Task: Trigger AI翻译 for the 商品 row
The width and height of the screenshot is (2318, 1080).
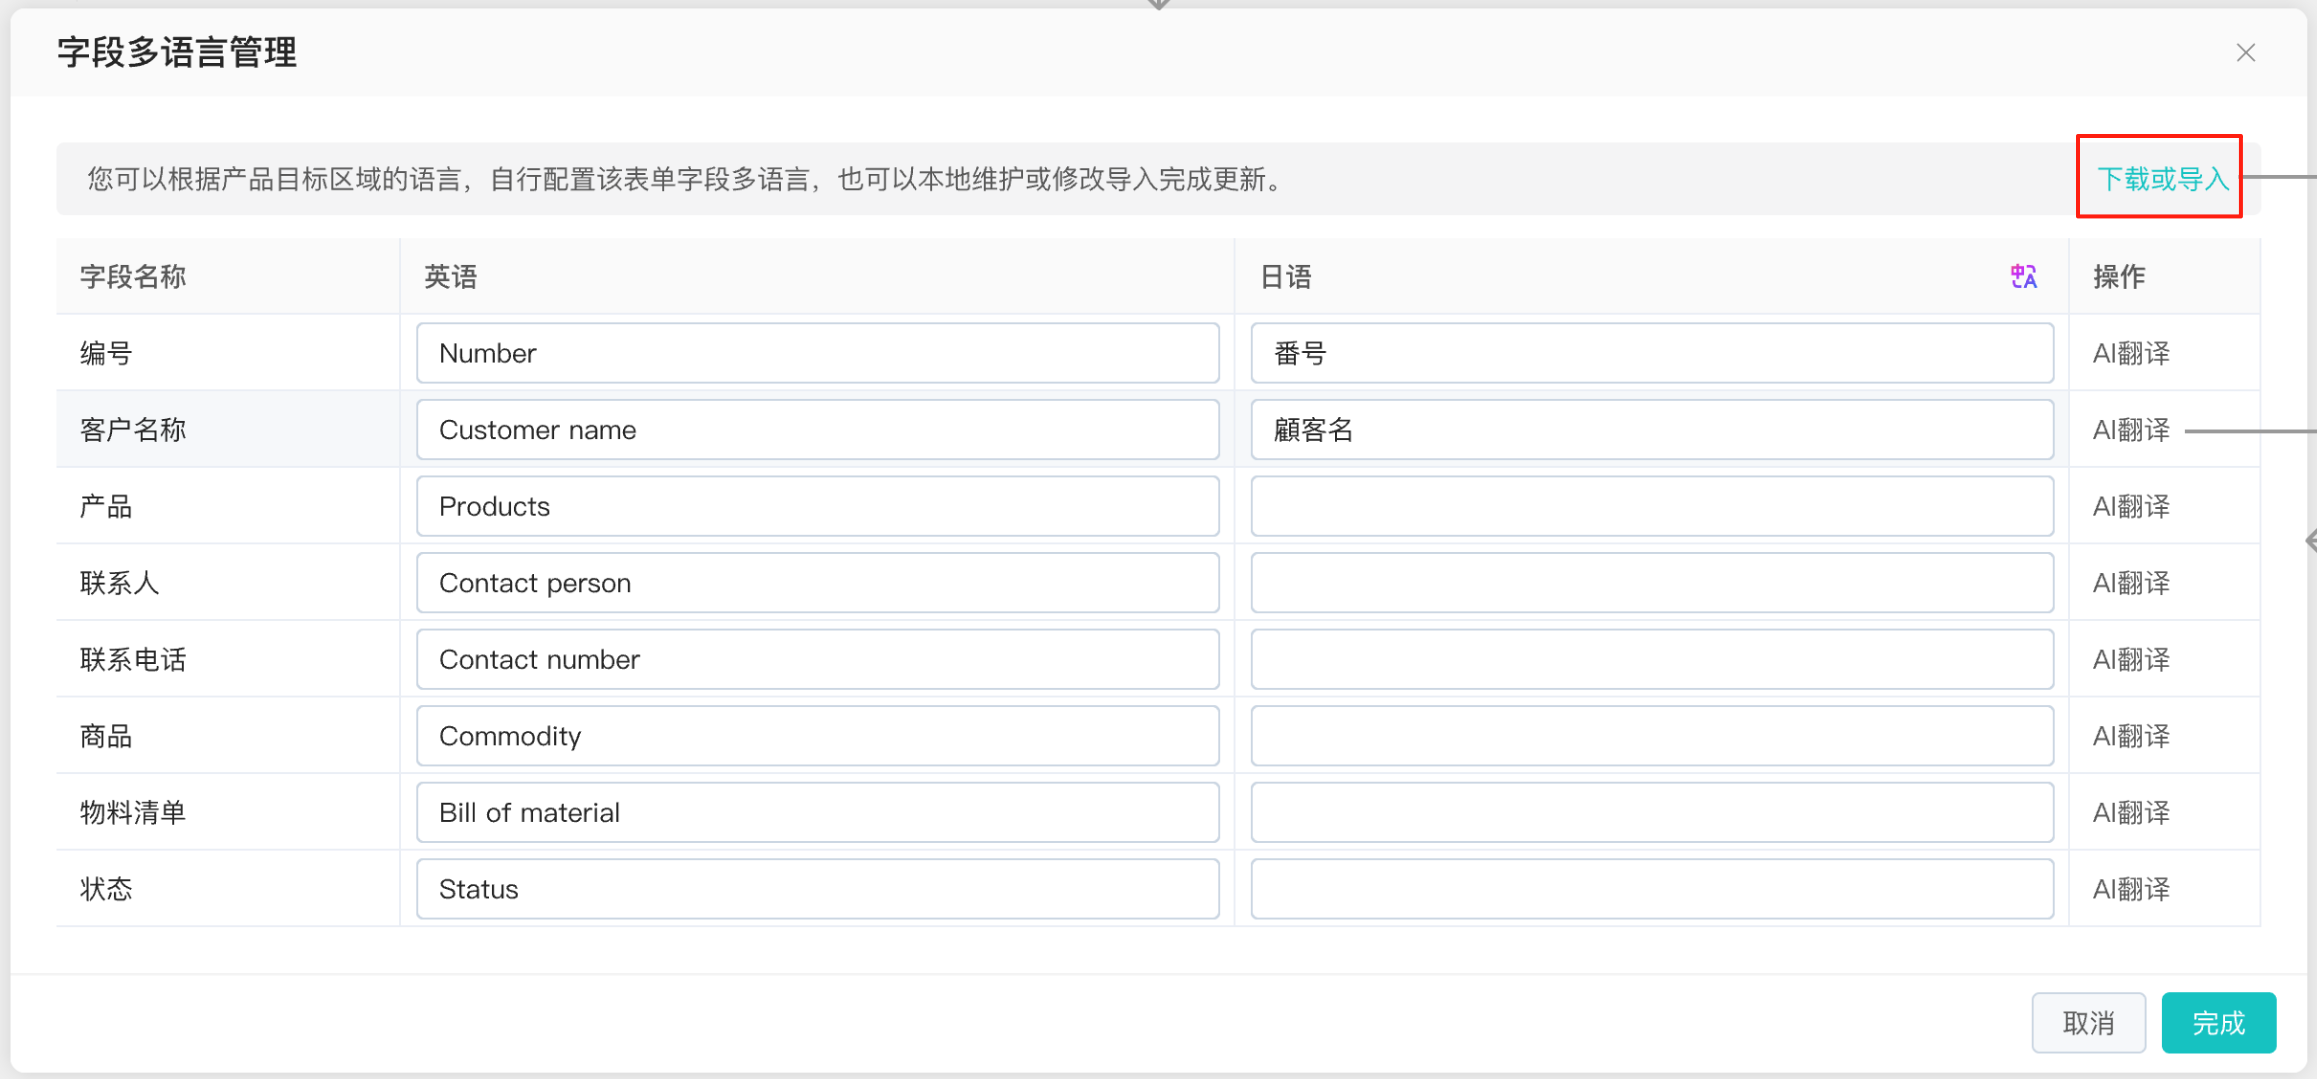Action: (x=2131, y=737)
